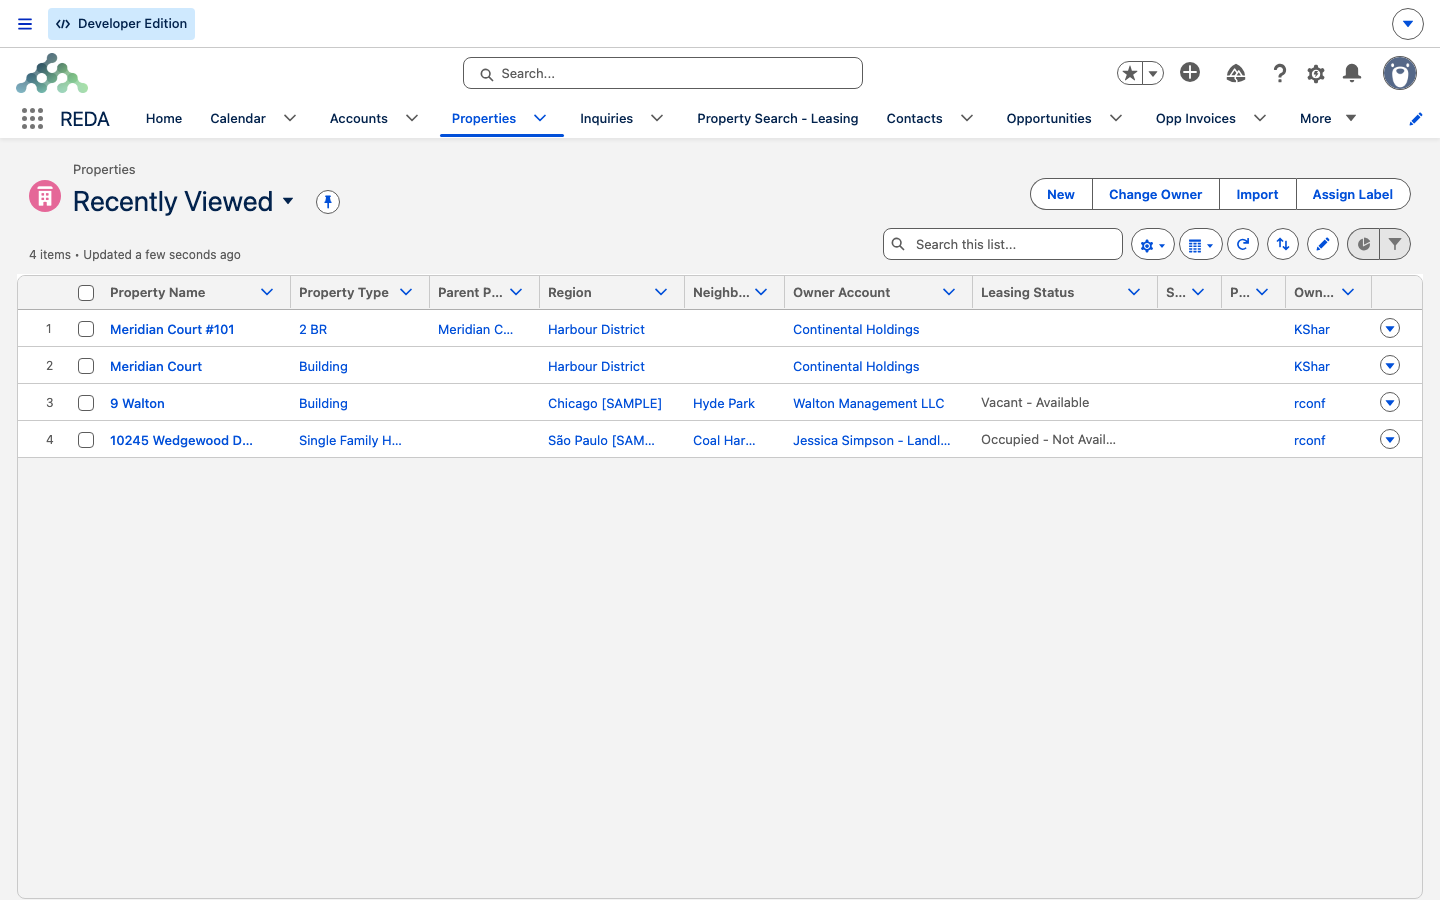This screenshot has width=1440, height=900.
Task: Open the Notifications bell
Action: click(1352, 73)
